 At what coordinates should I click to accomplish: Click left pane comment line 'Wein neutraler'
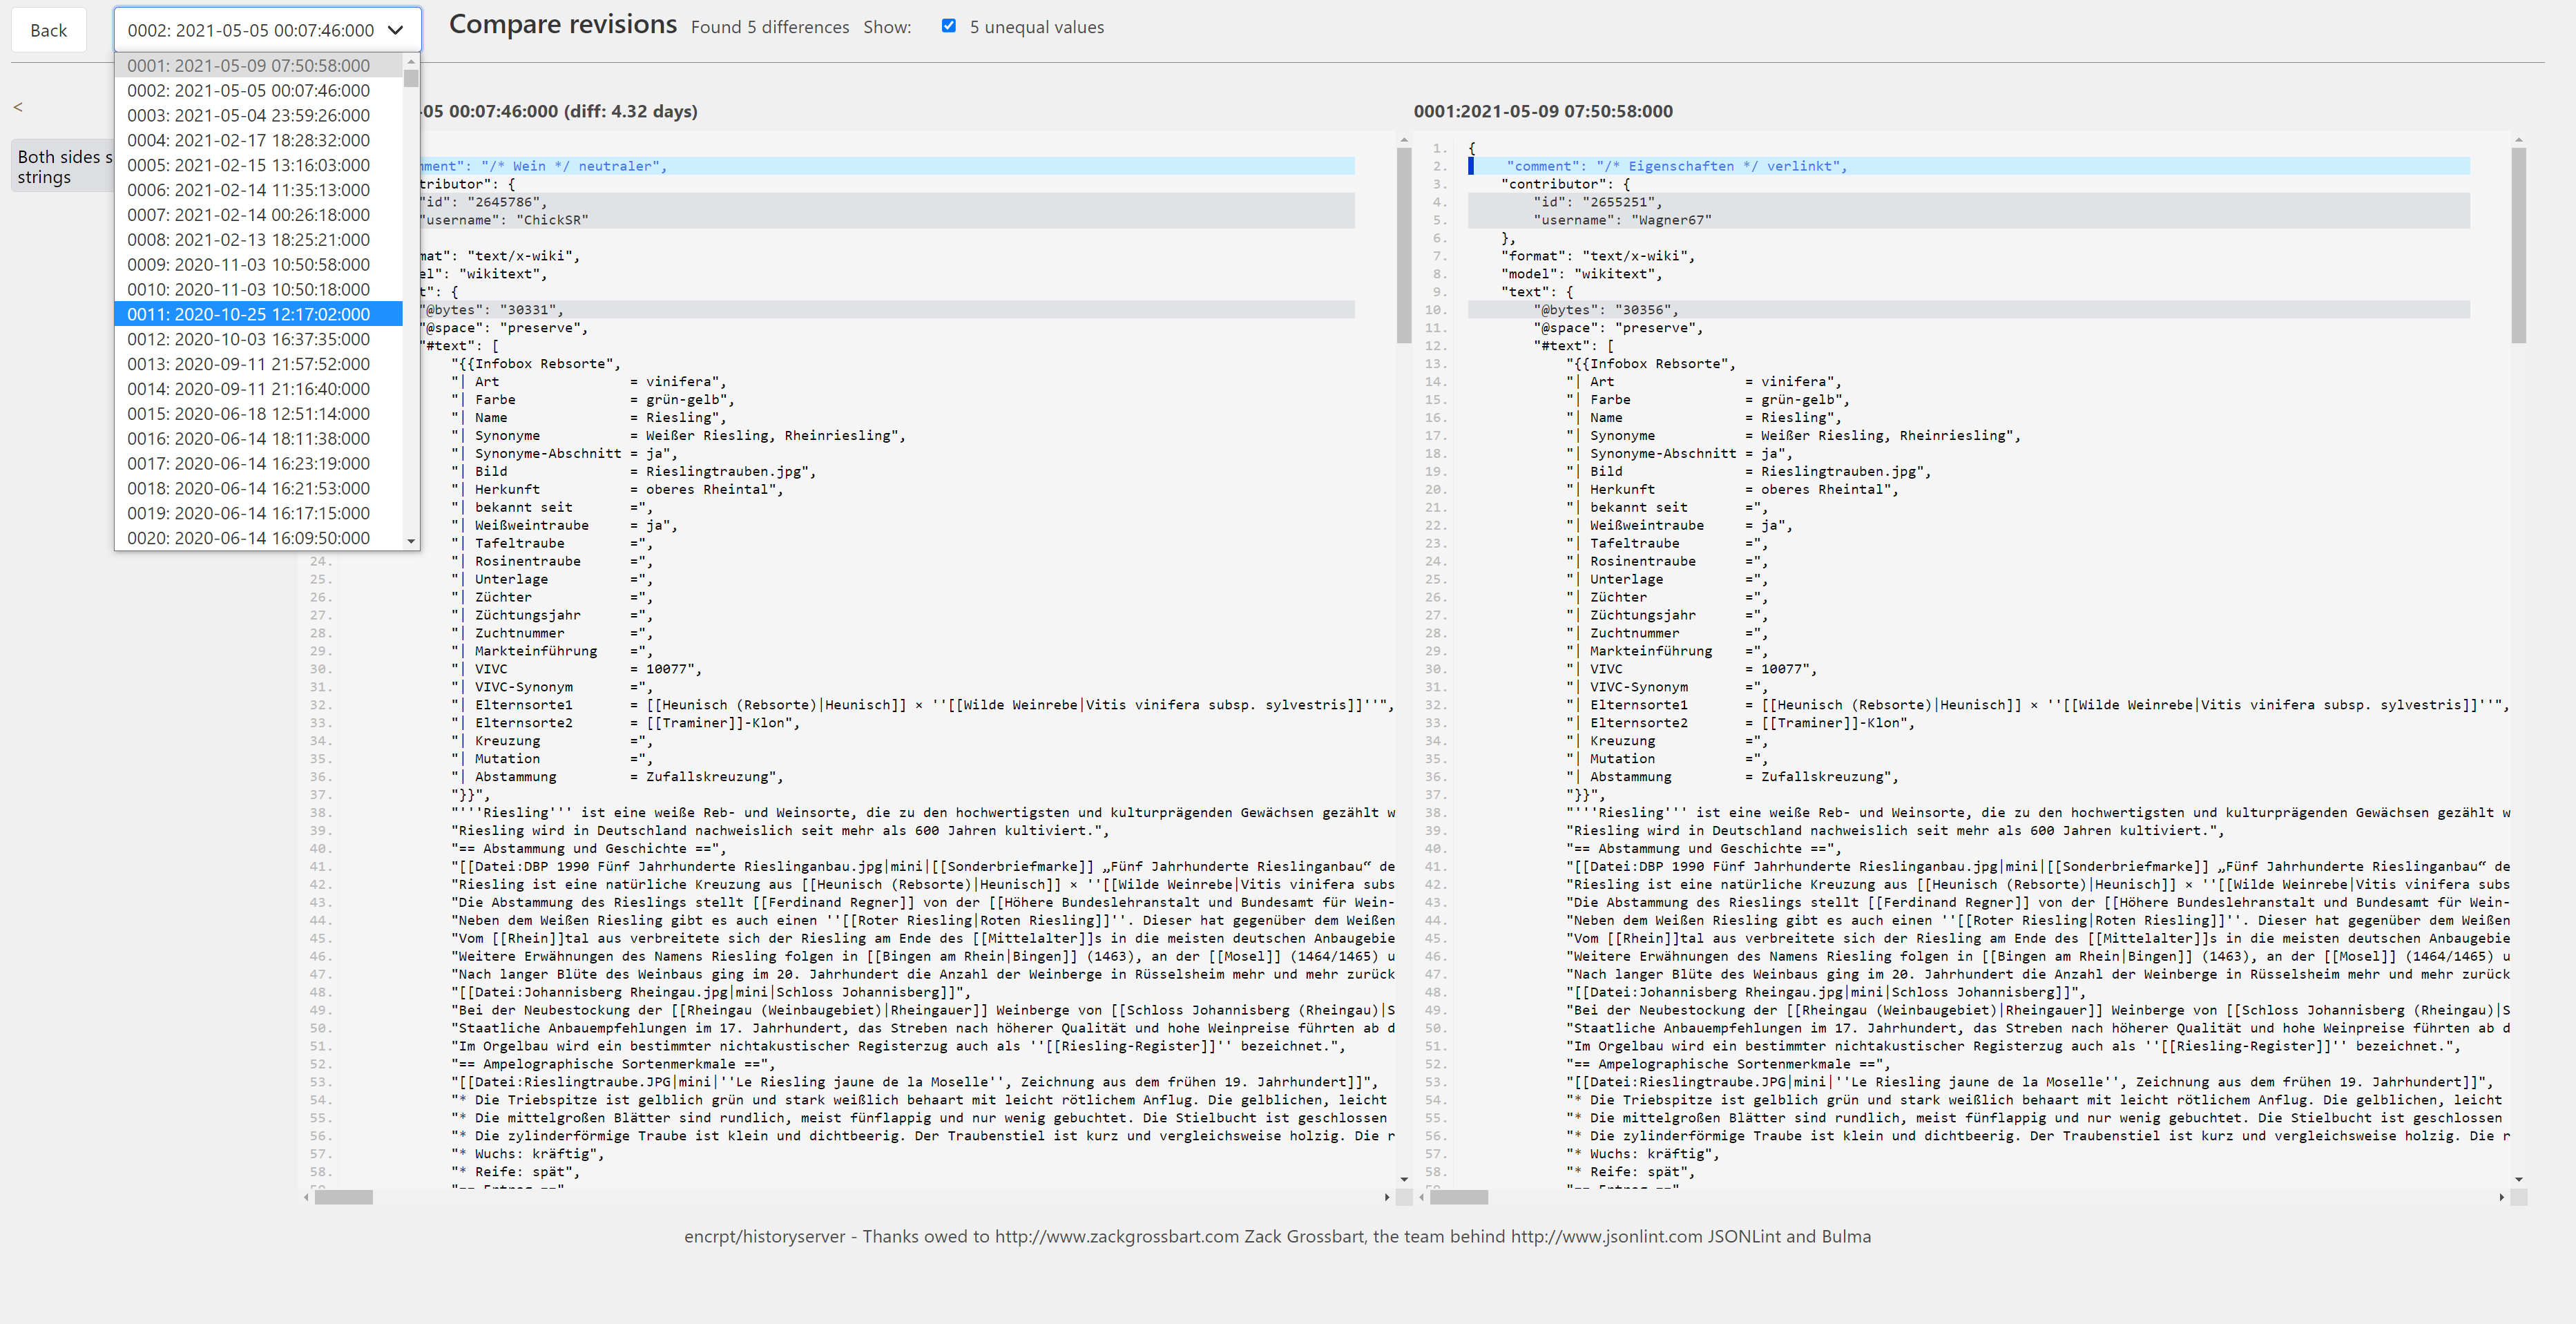pyautogui.click(x=886, y=166)
